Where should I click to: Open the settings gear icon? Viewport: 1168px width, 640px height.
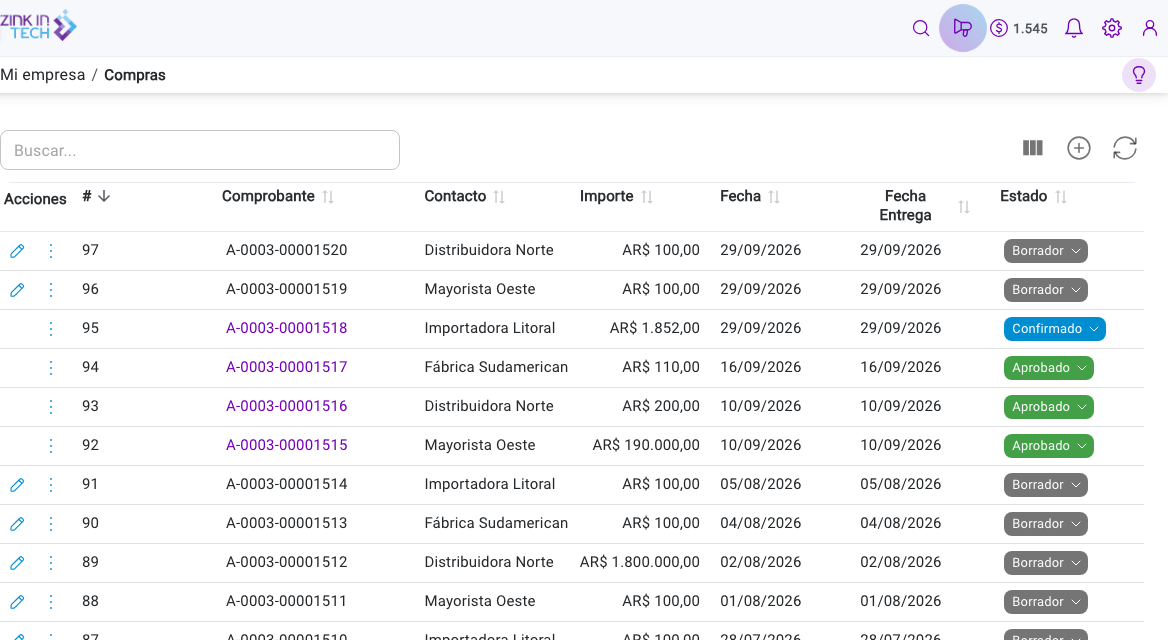(x=1111, y=28)
